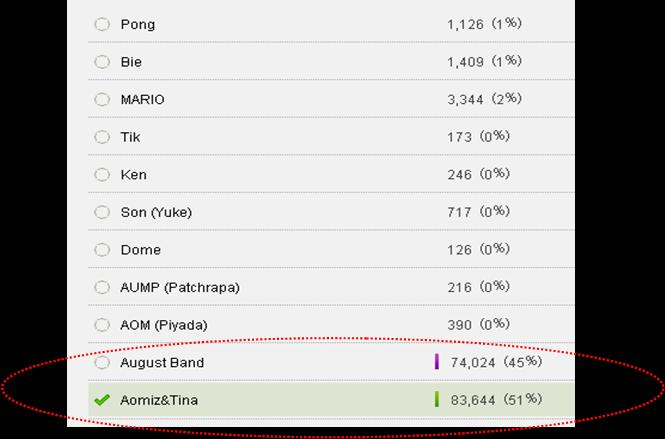Choose the MARIO poll option

point(102,100)
